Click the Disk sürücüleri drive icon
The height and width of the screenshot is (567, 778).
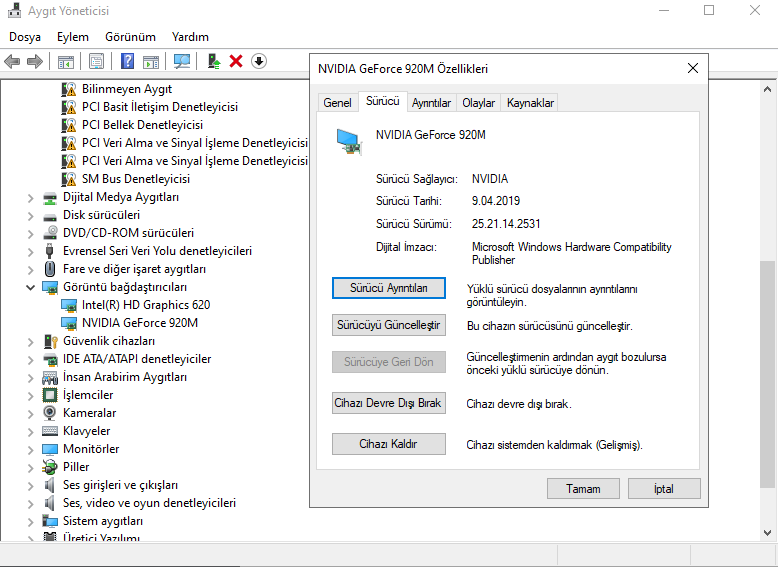(x=50, y=216)
